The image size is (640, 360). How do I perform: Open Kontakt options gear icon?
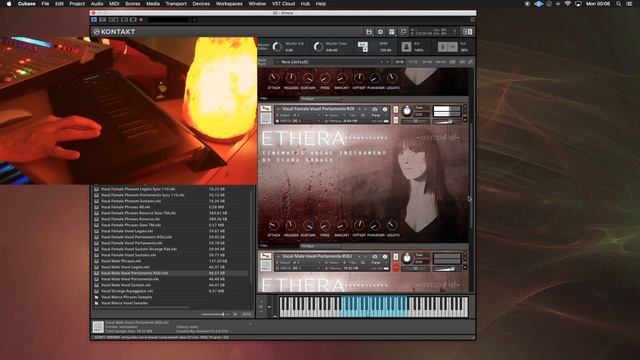pos(380,32)
